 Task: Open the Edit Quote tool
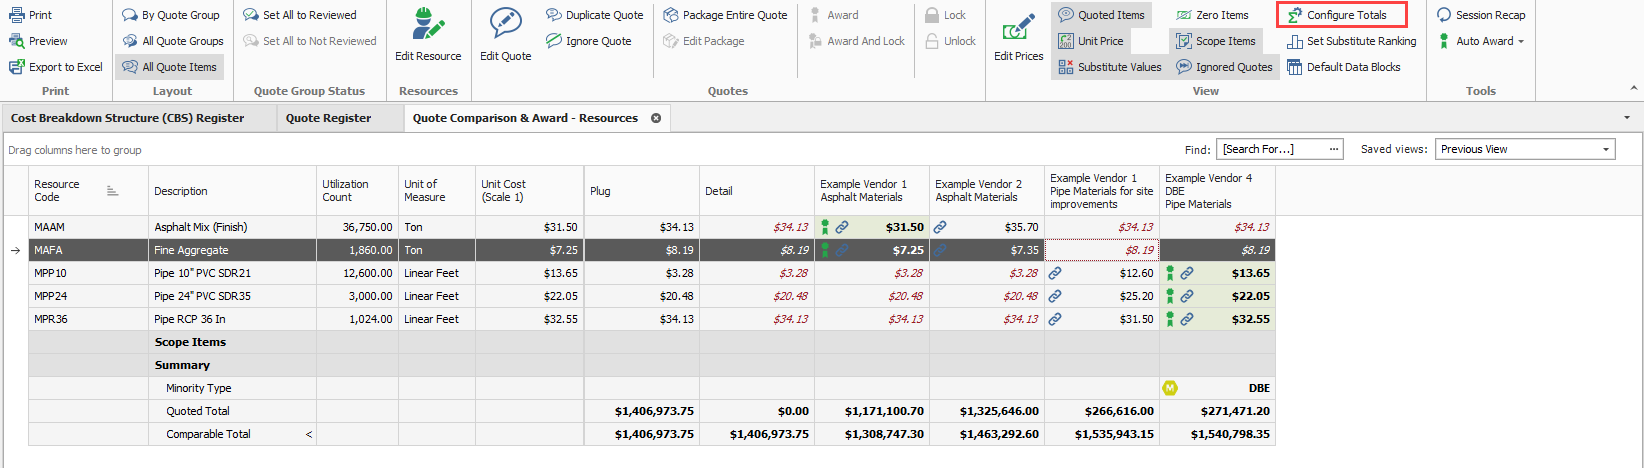(505, 35)
